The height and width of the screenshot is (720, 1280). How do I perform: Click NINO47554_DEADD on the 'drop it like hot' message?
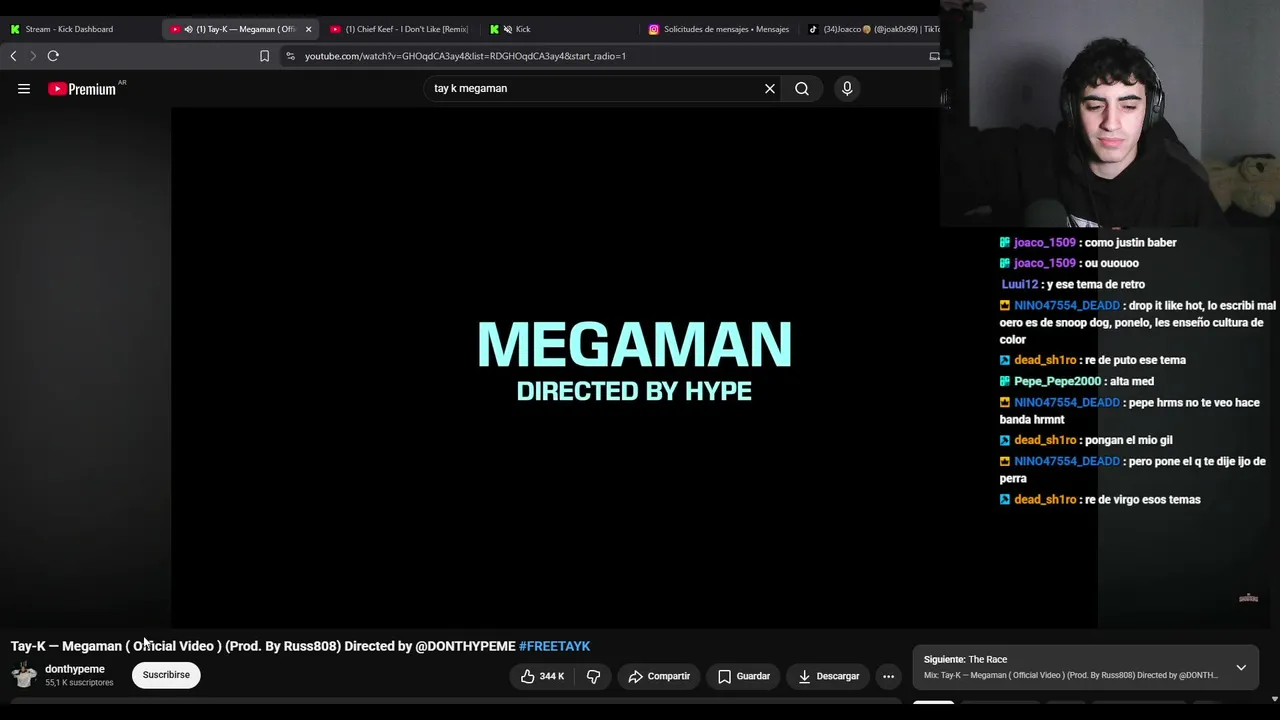[x=1067, y=306]
